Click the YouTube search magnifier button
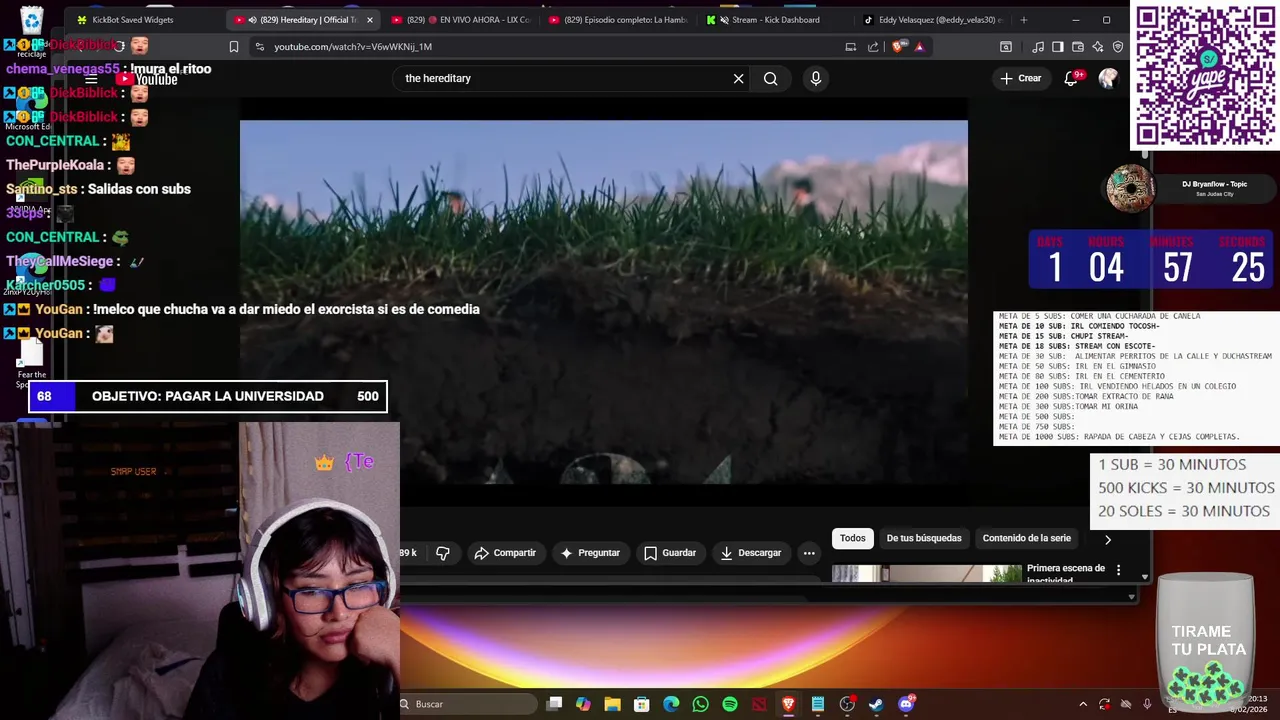Viewport: 1280px width, 720px height. (770, 78)
